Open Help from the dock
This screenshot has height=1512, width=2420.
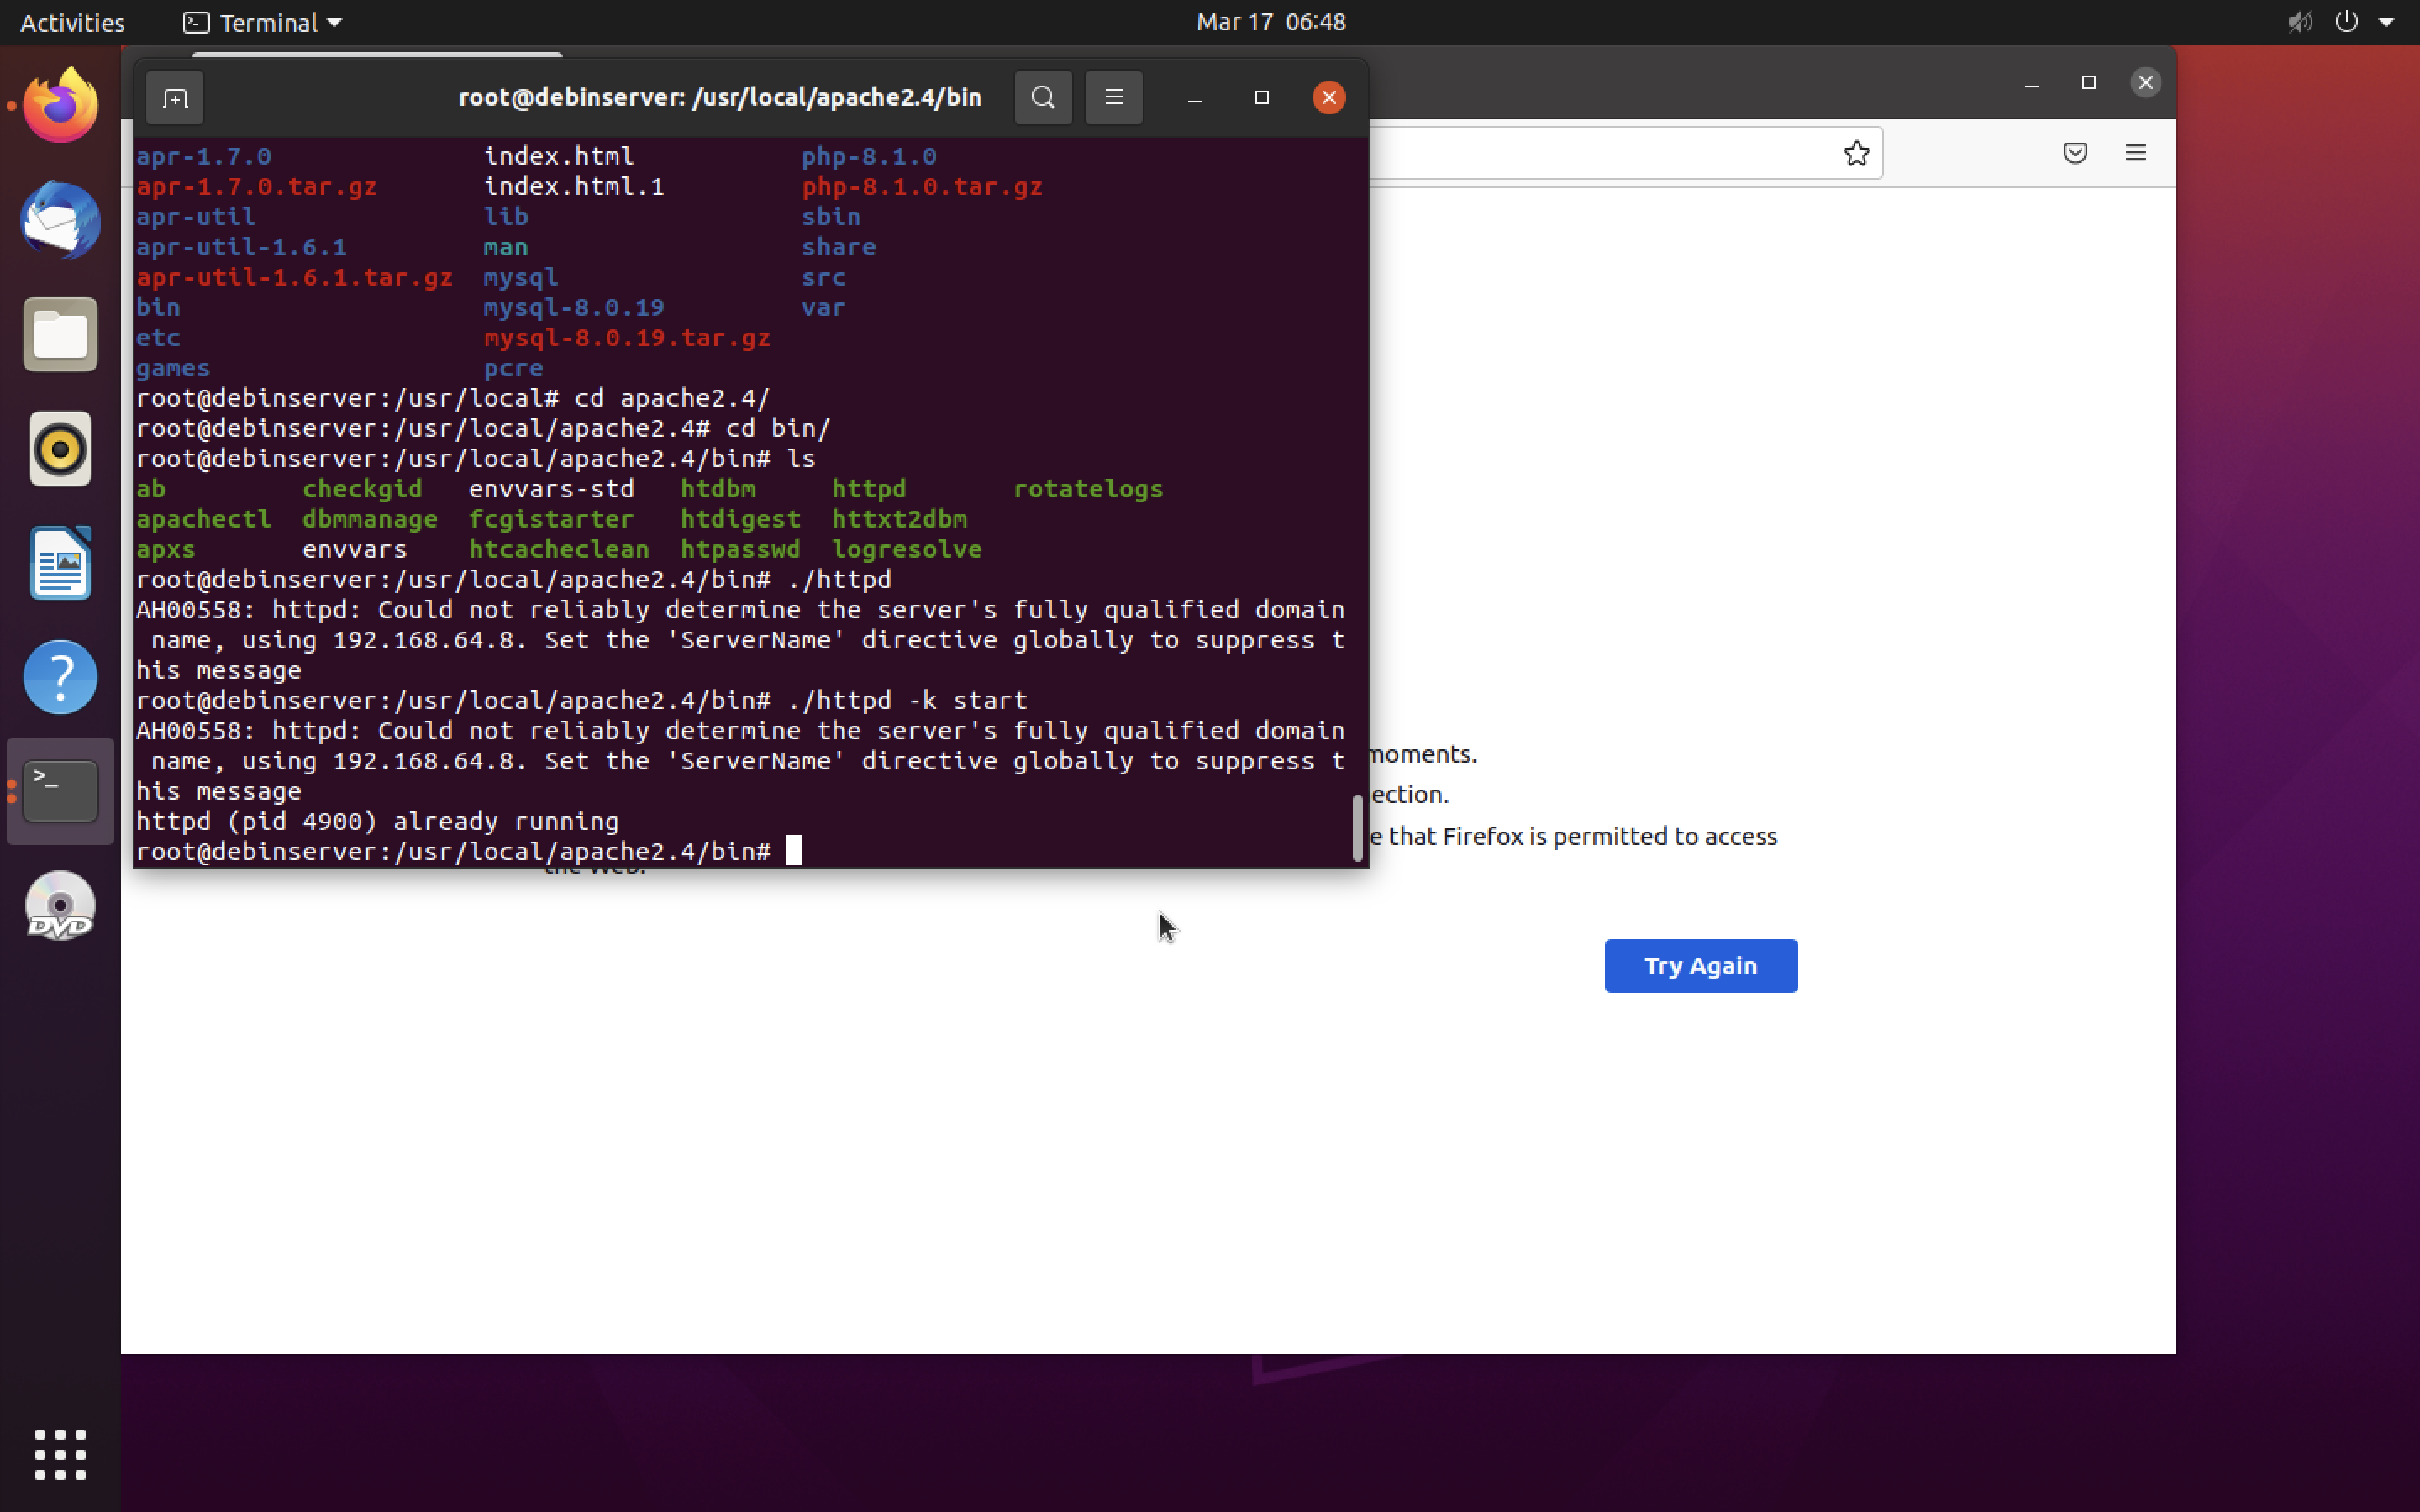(60, 677)
